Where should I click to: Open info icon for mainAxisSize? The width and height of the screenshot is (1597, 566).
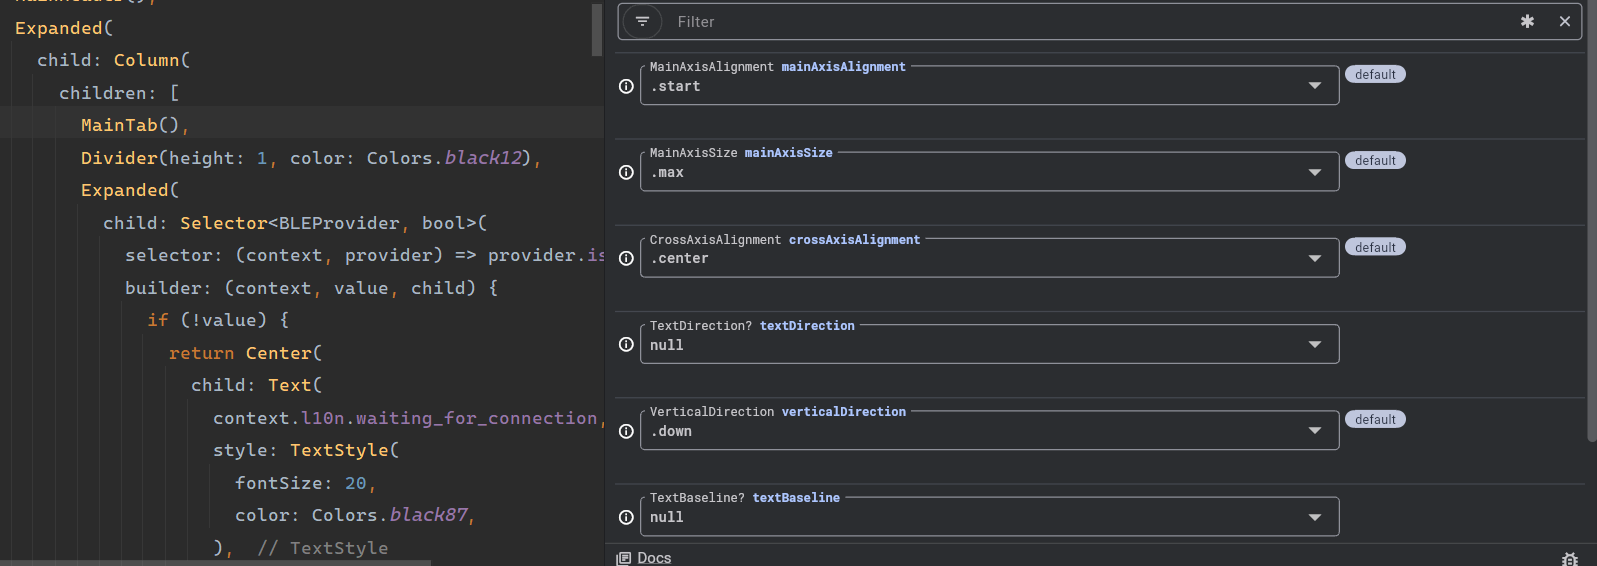coord(626,172)
